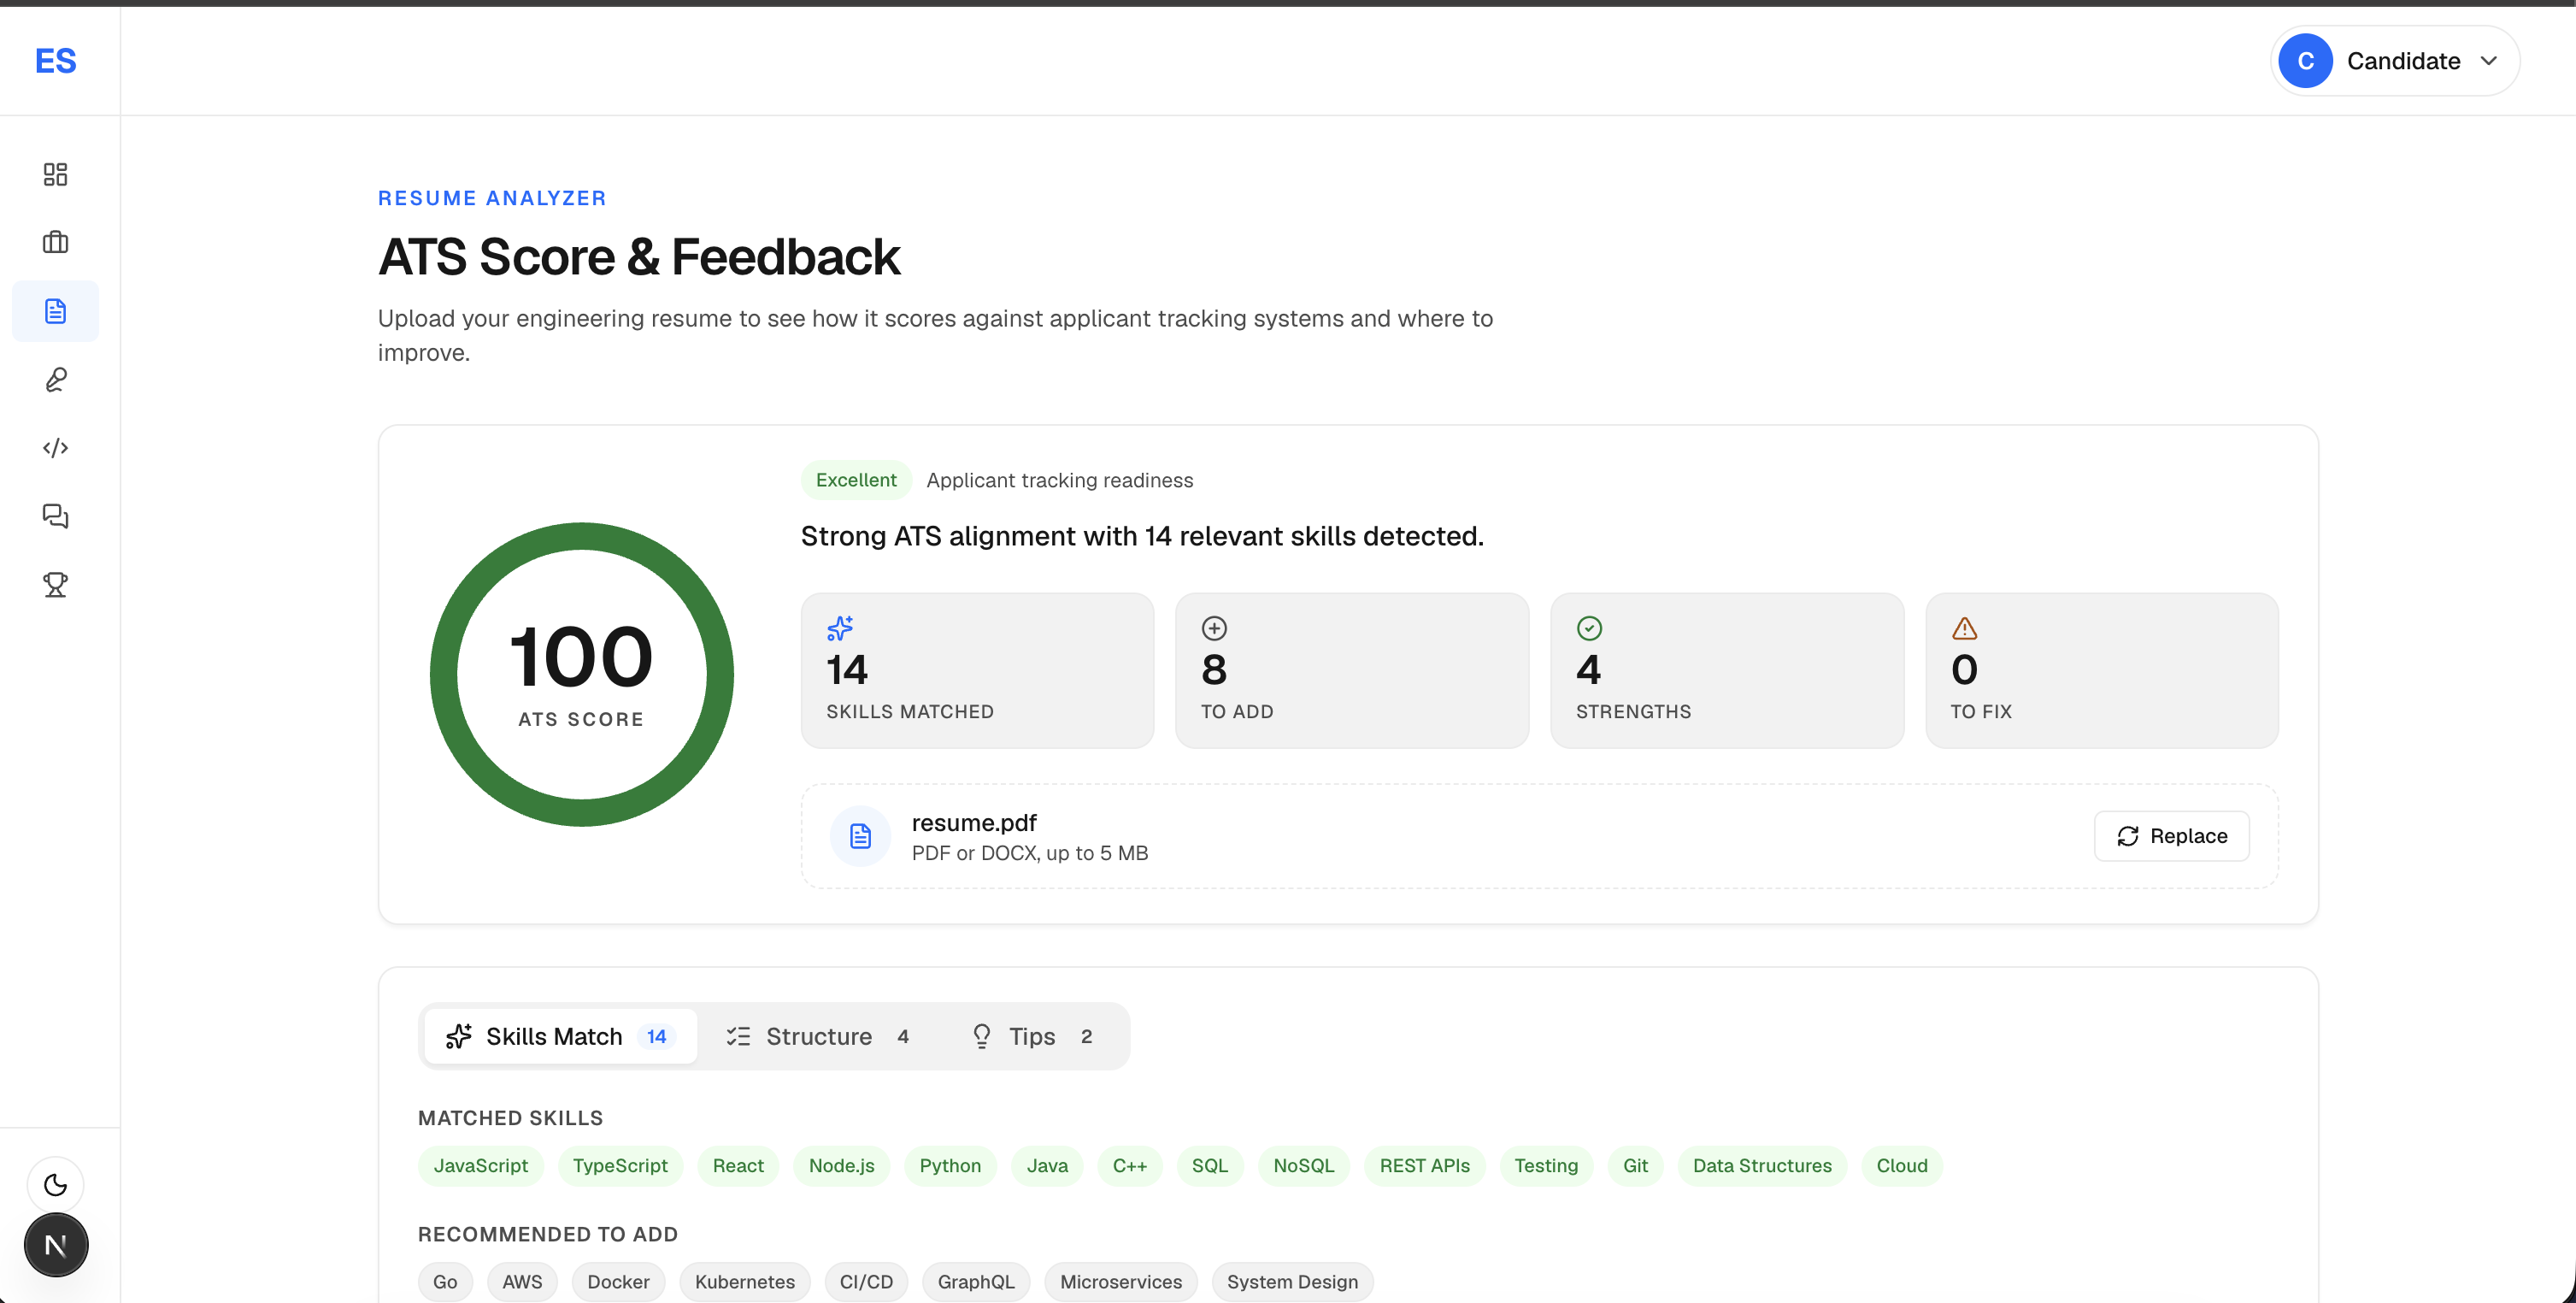Click the sparkle icon on Skills Matched card
The height and width of the screenshot is (1303, 2576).
[840, 628]
